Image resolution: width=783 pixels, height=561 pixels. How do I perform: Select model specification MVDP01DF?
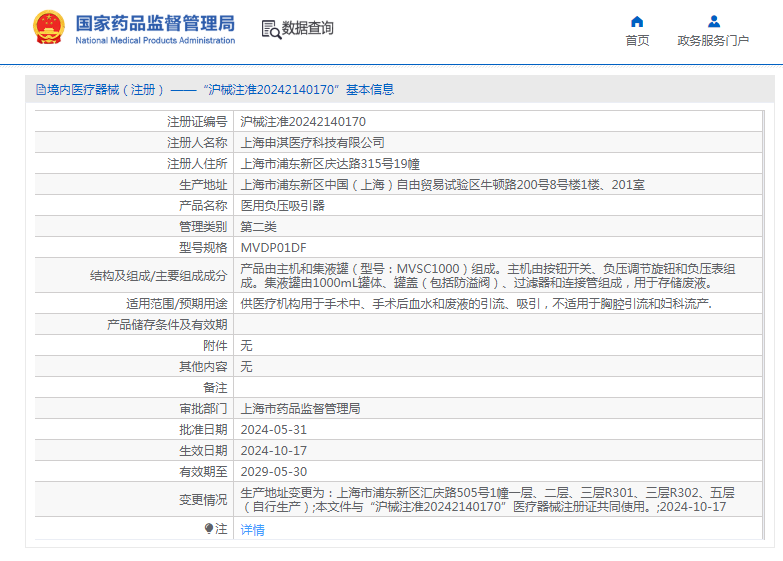pos(274,248)
